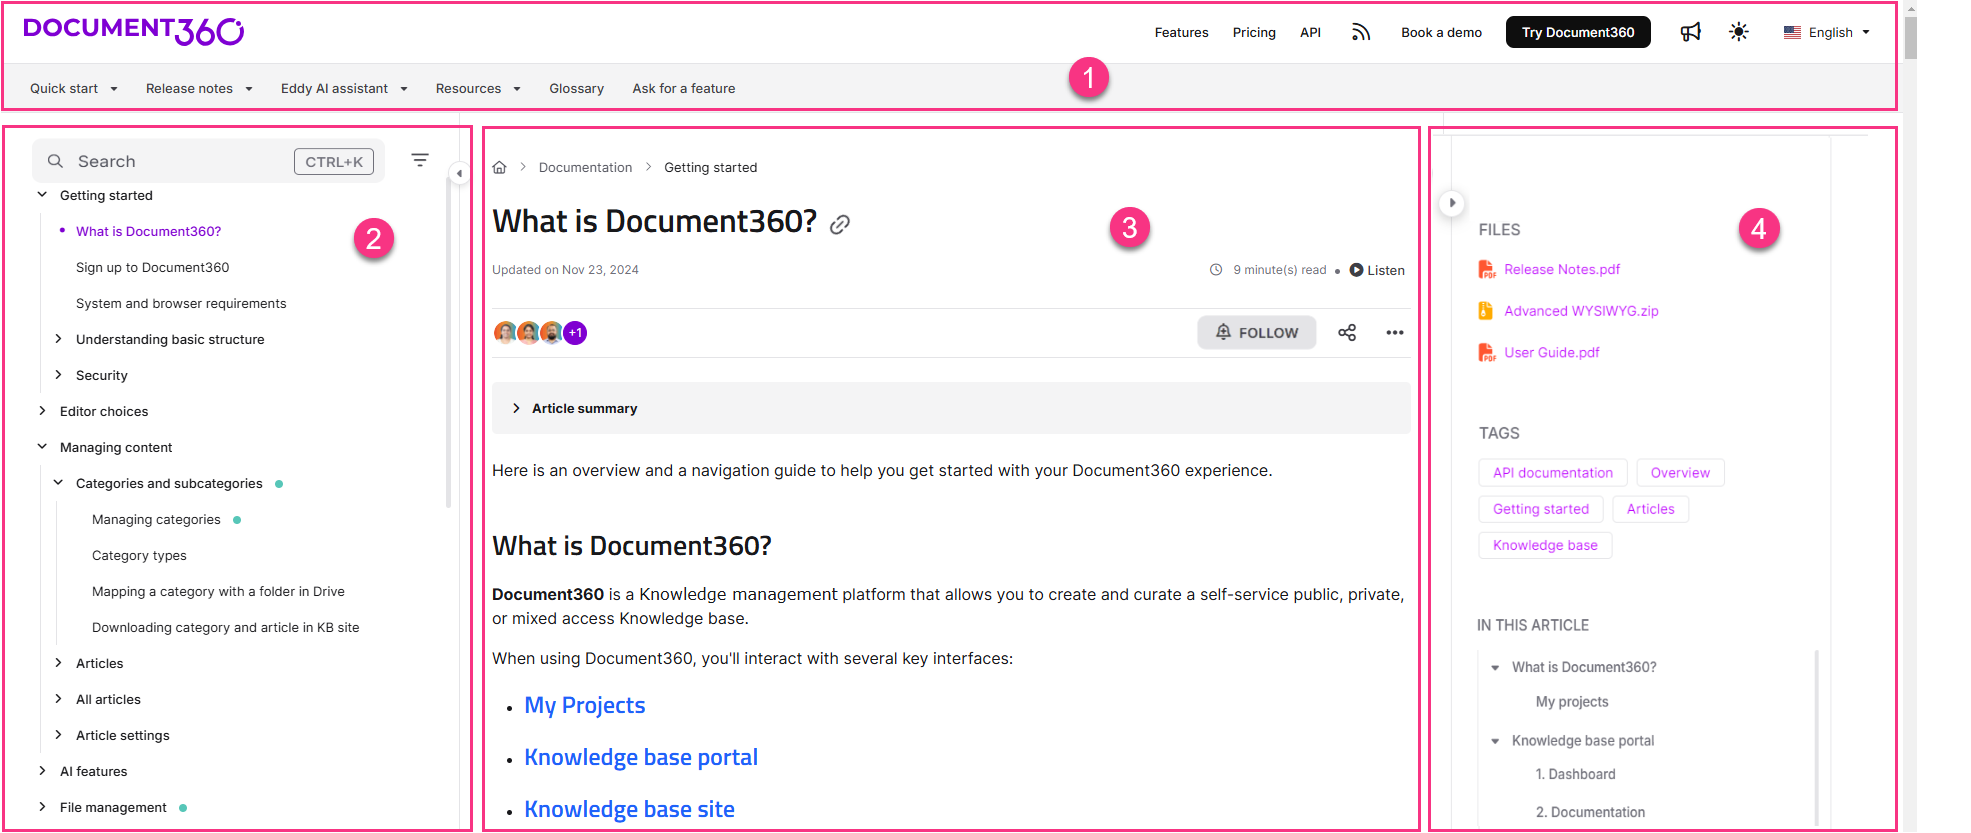Toggle the light/dark theme sun icon
Image resolution: width=1971 pixels, height=833 pixels.
pos(1739,32)
